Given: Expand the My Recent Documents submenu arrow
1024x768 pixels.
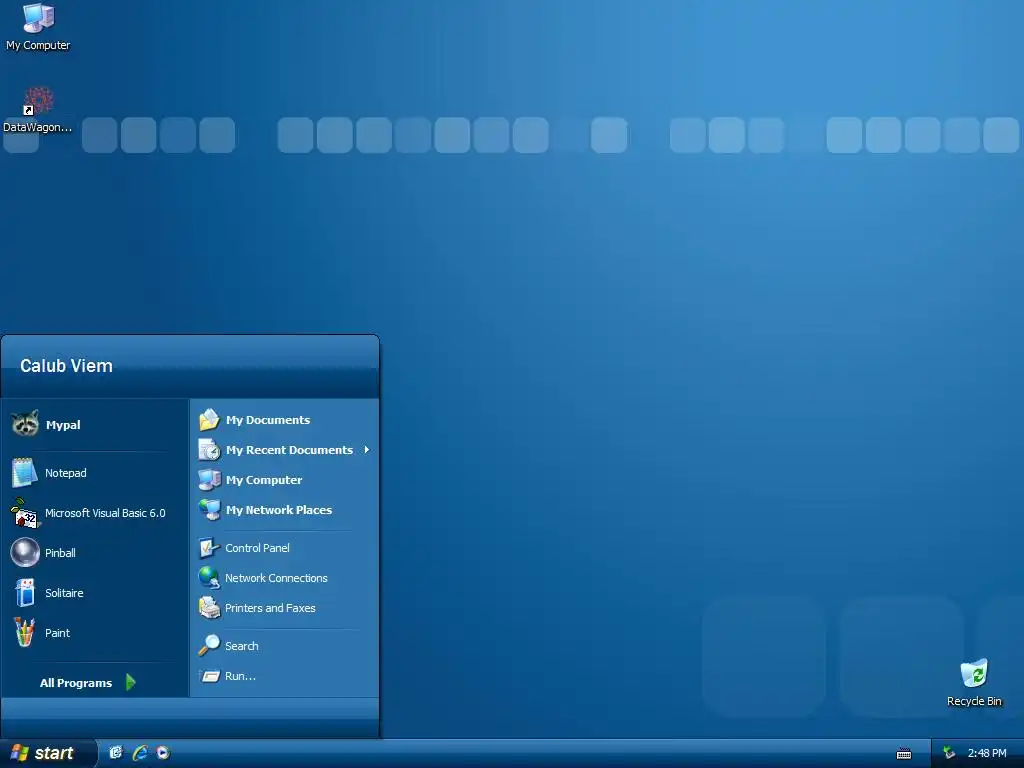Looking at the screenshot, I should [366, 450].
